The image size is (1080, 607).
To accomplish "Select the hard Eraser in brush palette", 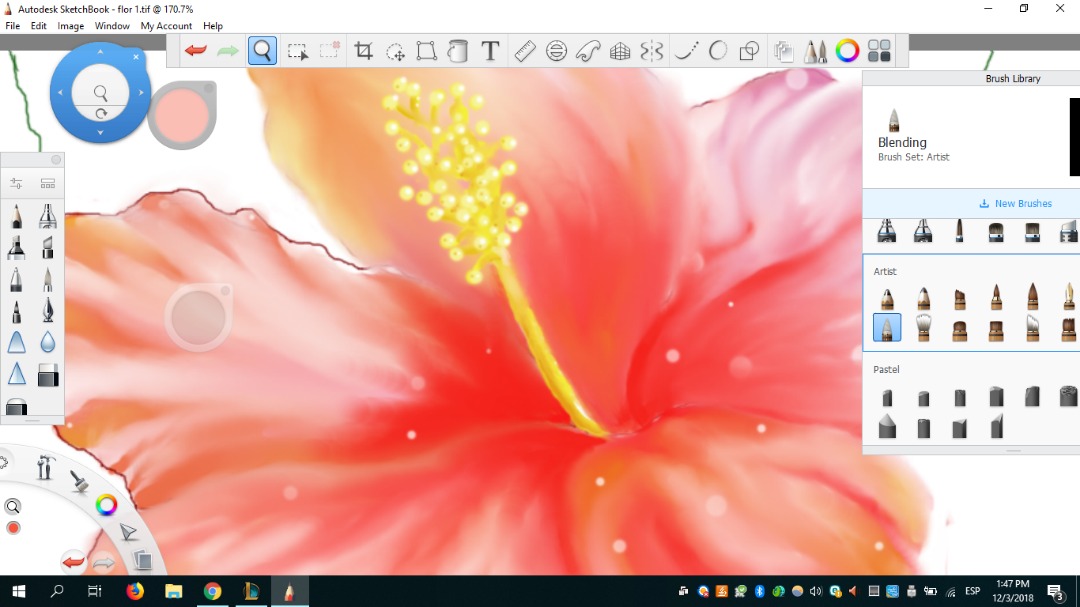I will pyautogui.click(x=48, y=376).
